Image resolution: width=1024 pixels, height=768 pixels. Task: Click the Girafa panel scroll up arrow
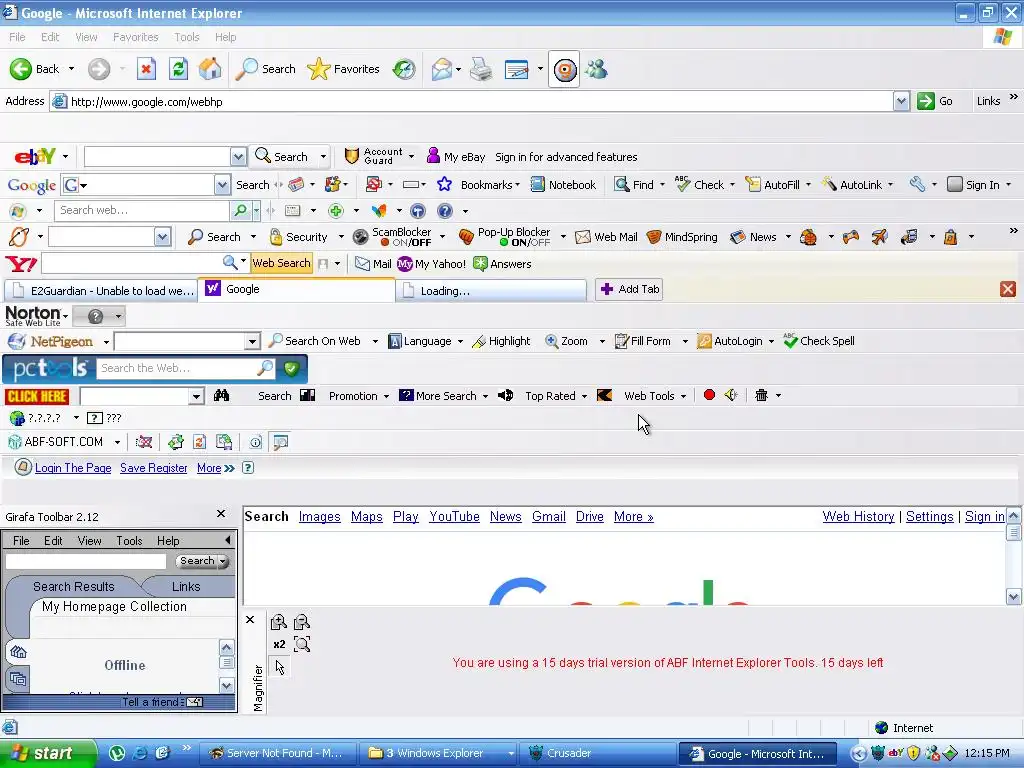[x=227, y=648]
